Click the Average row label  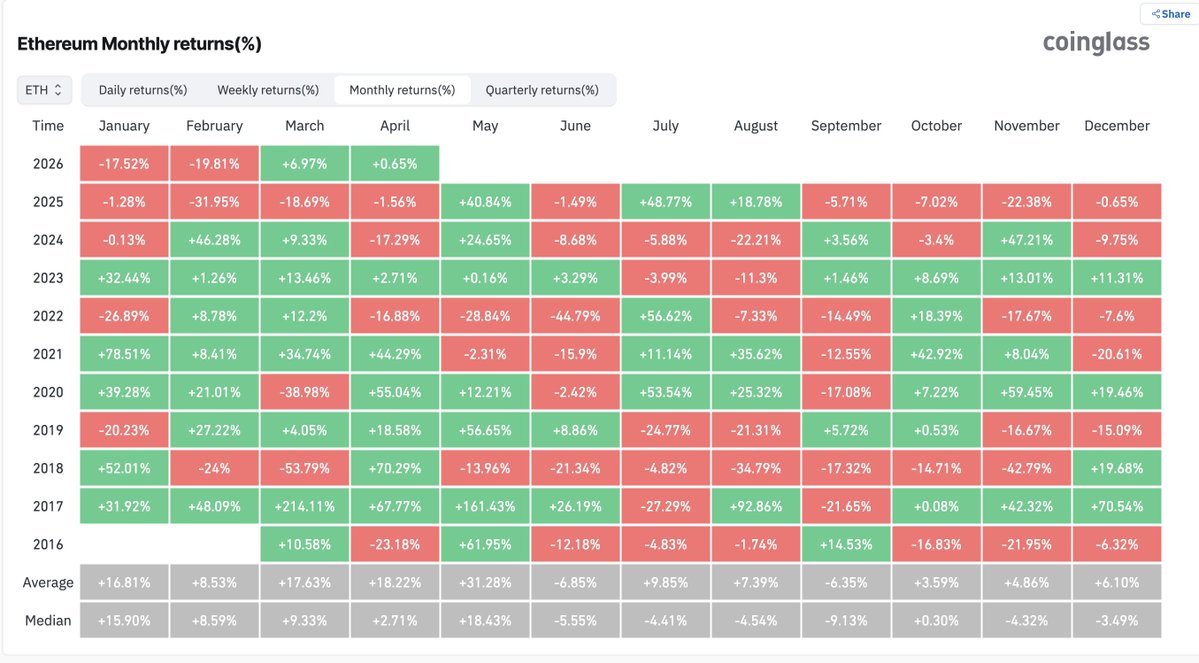tap(47, 582)
